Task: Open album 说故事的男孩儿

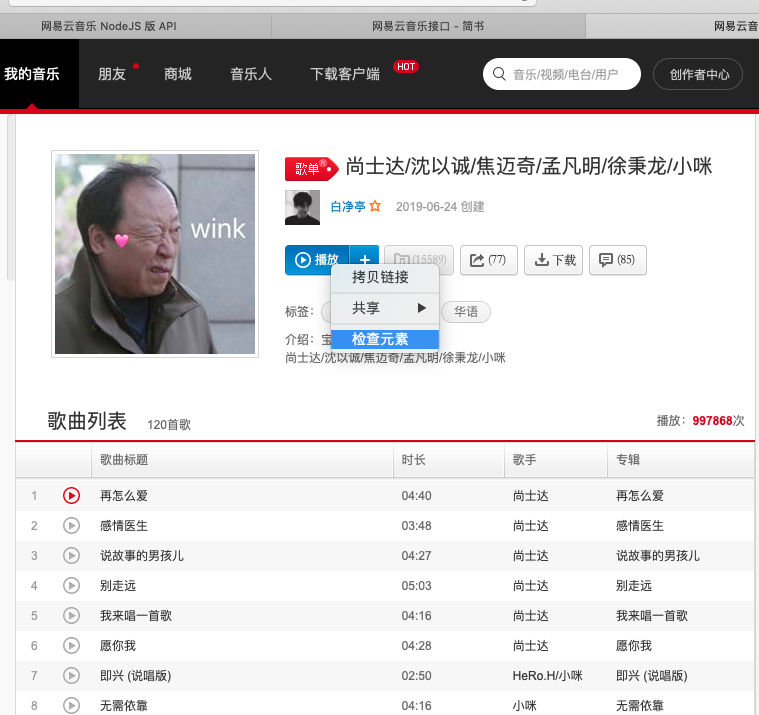Action: point(657,556)
